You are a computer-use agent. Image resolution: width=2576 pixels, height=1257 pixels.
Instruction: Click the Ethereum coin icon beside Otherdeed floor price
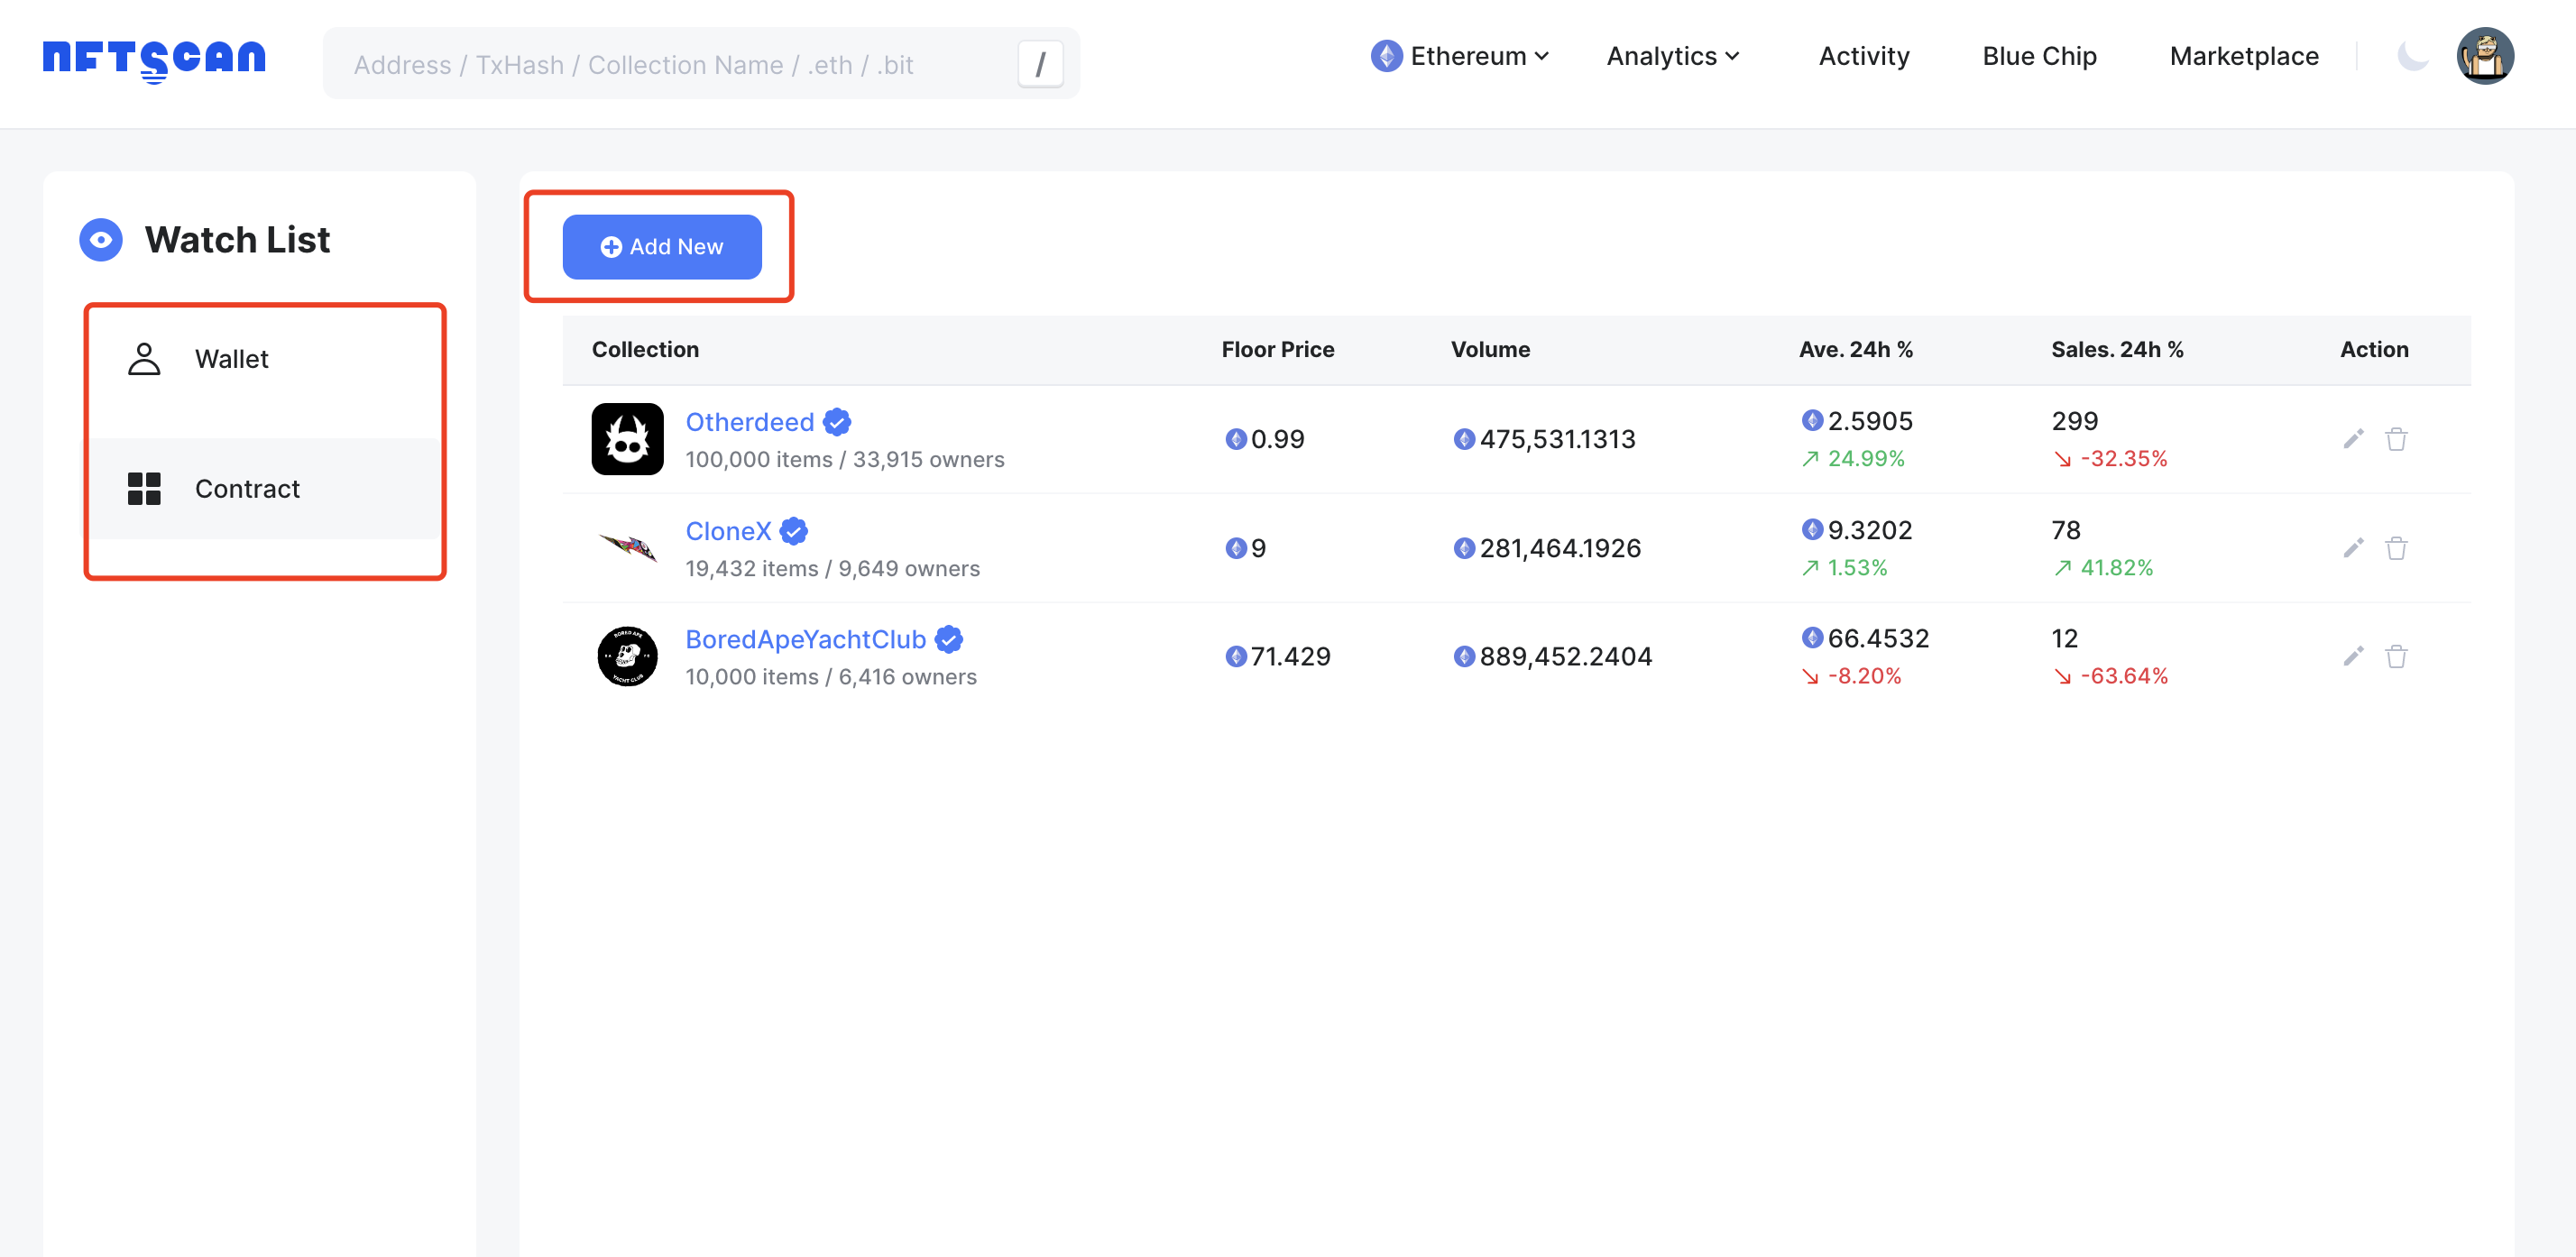[x=1237, y=438]
